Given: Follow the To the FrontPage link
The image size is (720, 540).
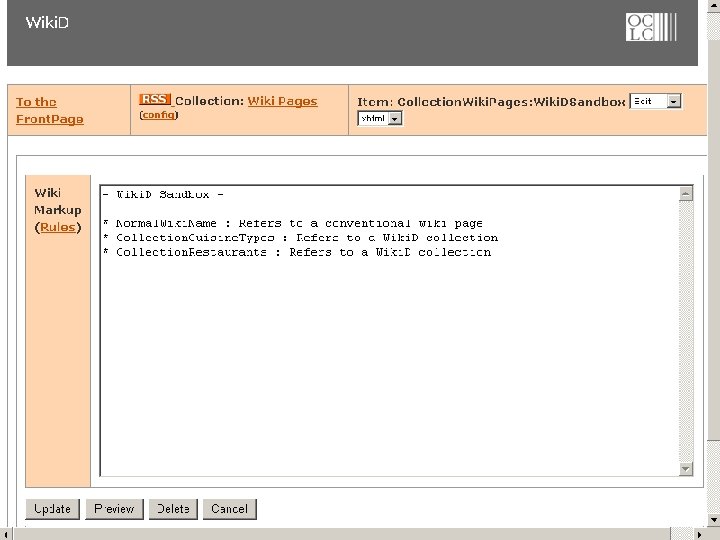Looking at the screenshot, I should [x=50, y=111].
